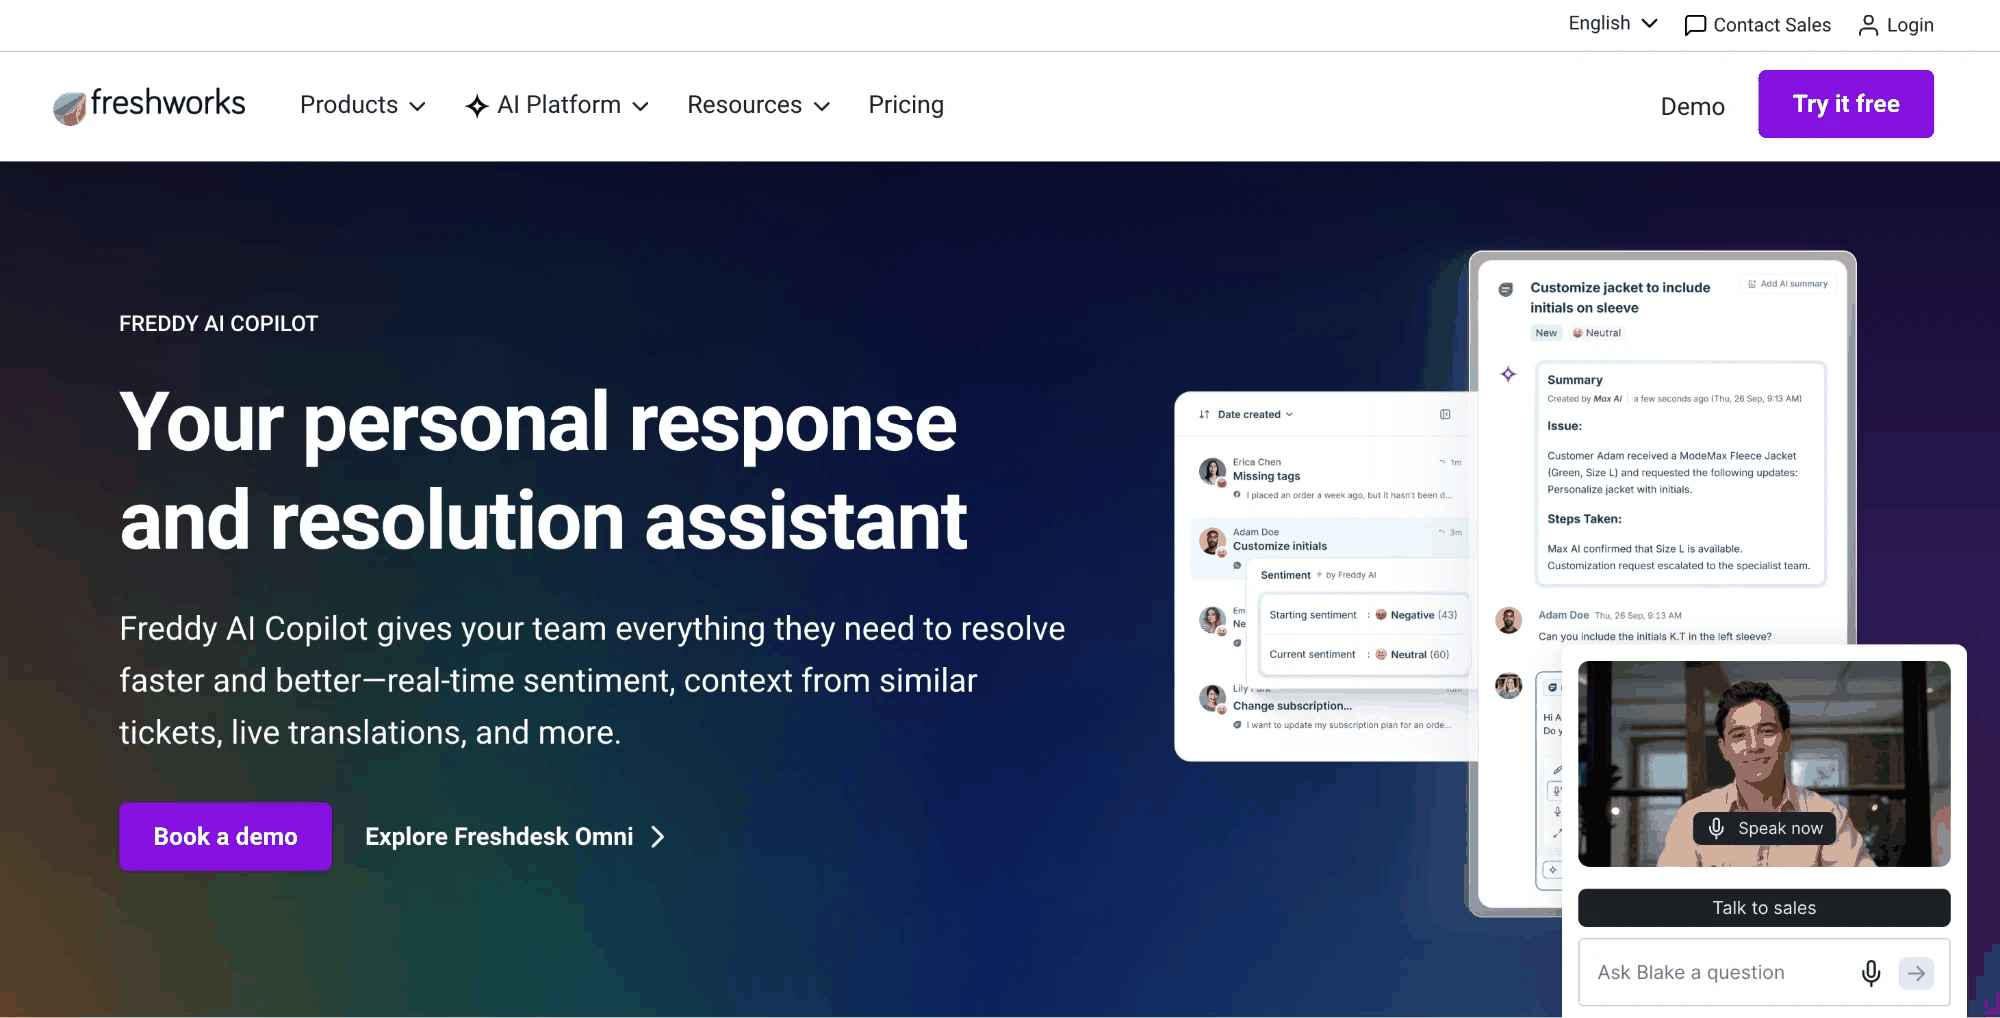Click the Freshworks logo
The width and height of the screenshot is (2000, 1018).
point(149,104)
